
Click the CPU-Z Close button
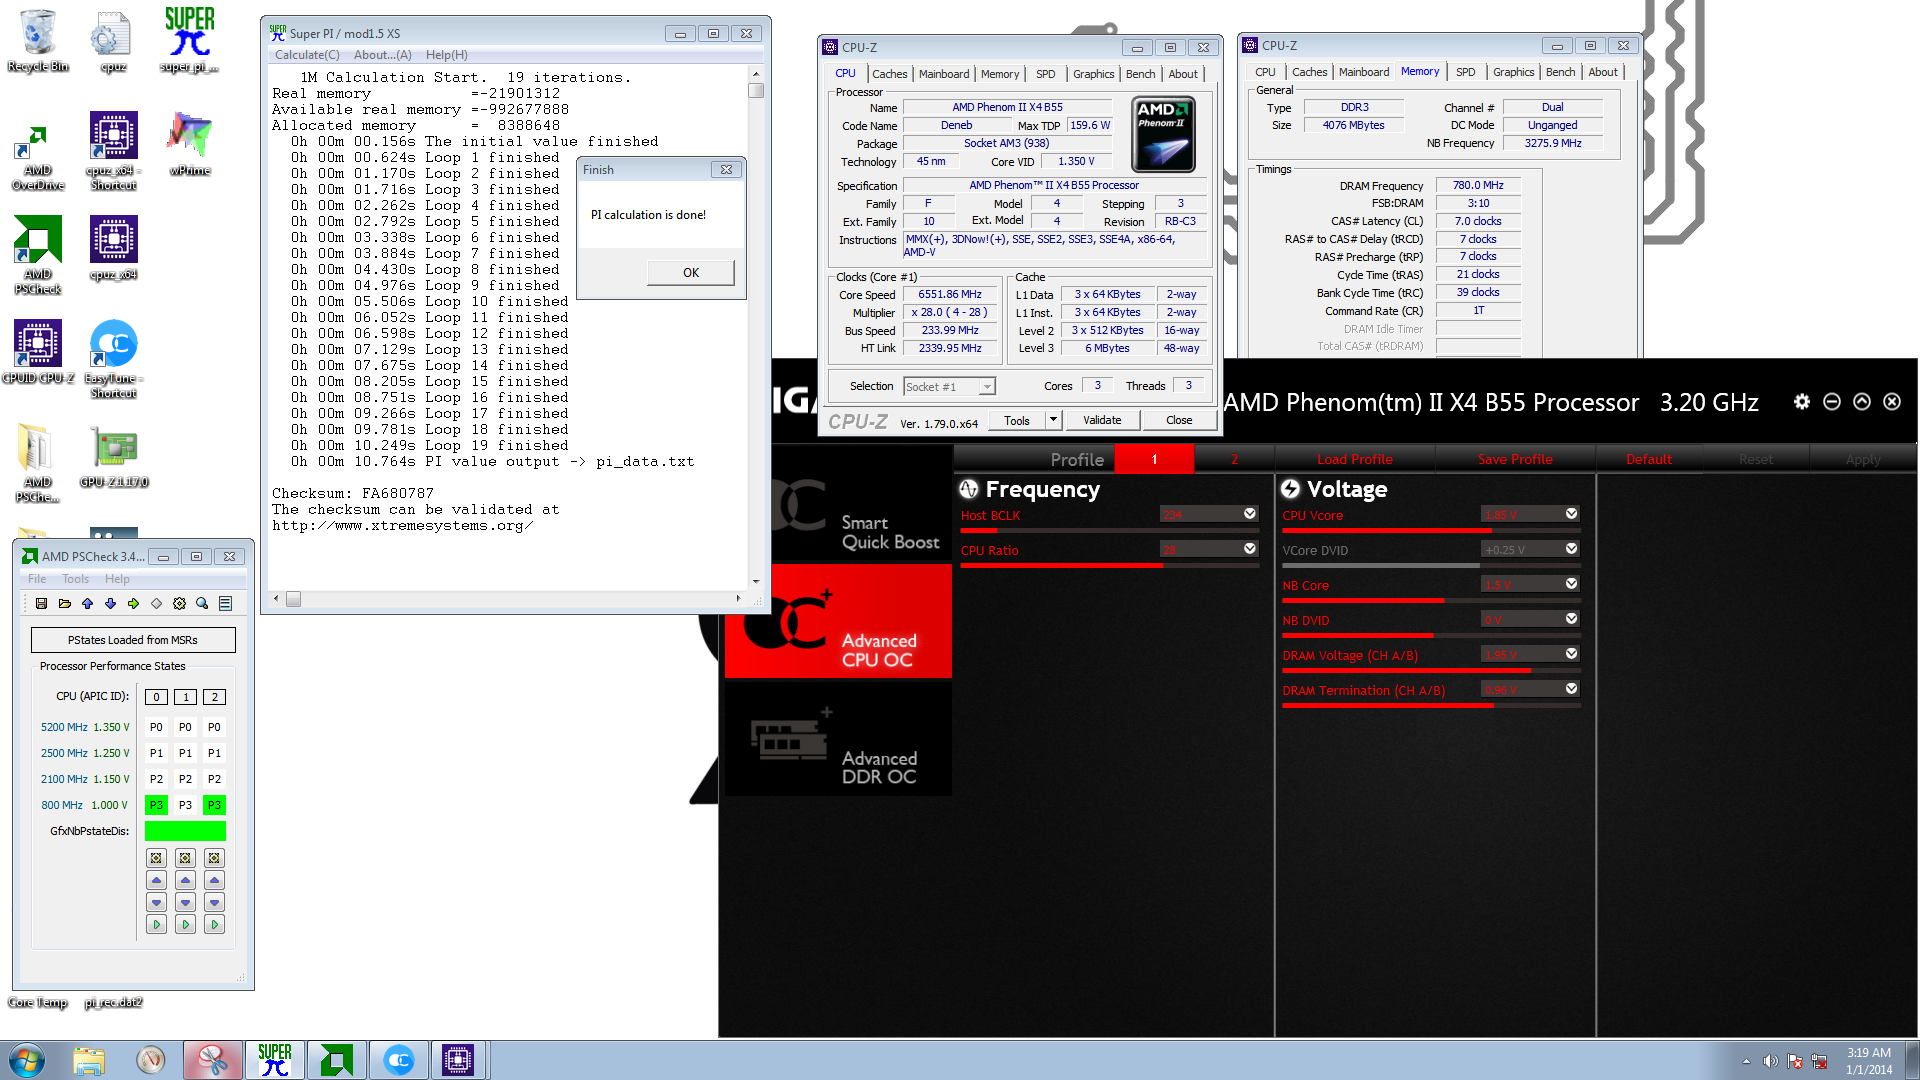click(1178, 420)
